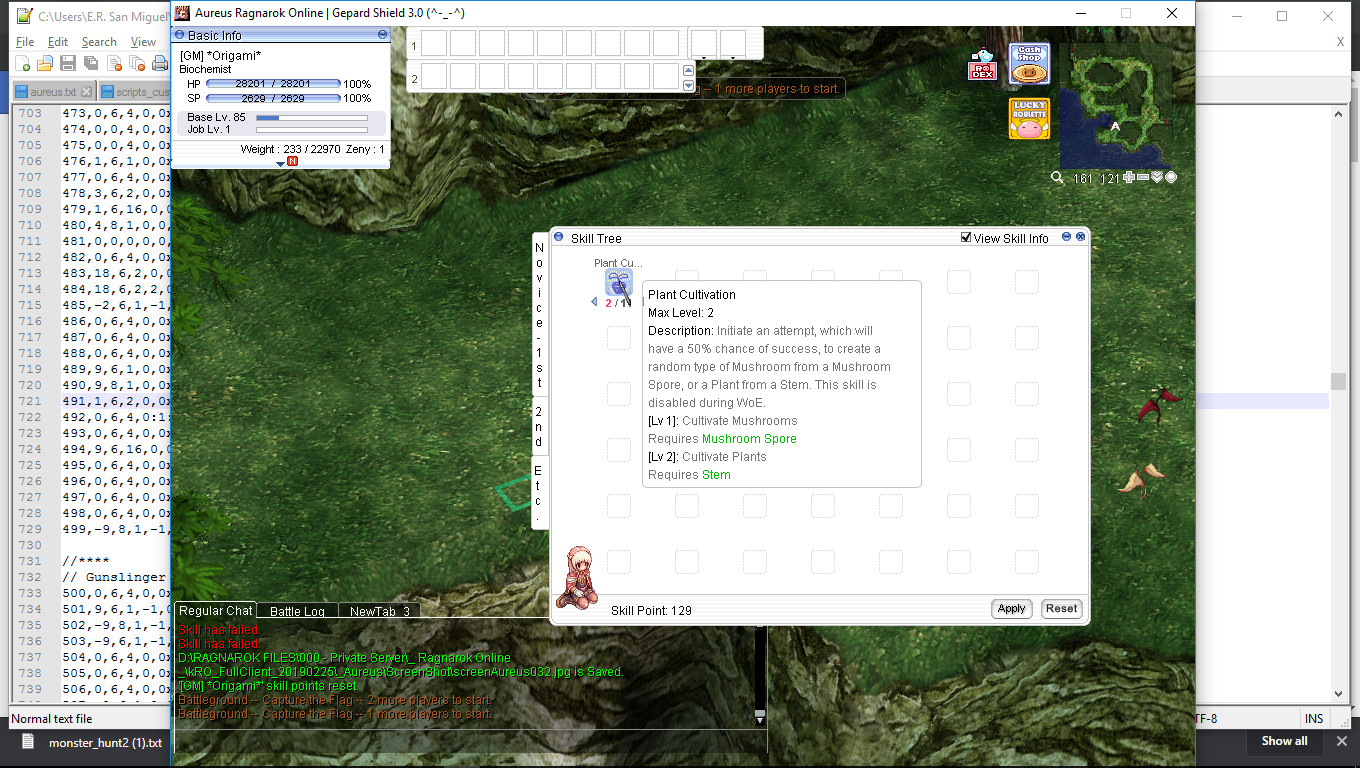Viewport: 1360px width, 768px height.
Task: Click the Base Lv. experience bar
Action: [x=312, y=117]
